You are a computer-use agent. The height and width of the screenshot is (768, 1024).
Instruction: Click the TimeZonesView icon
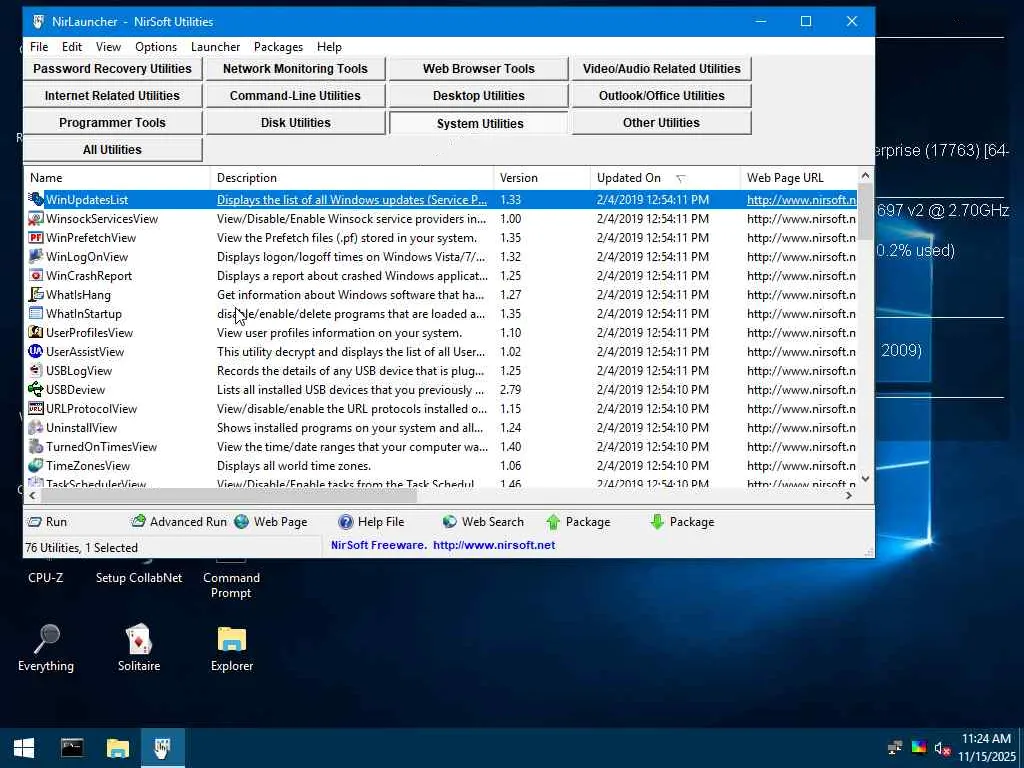(x=36, y=465)
